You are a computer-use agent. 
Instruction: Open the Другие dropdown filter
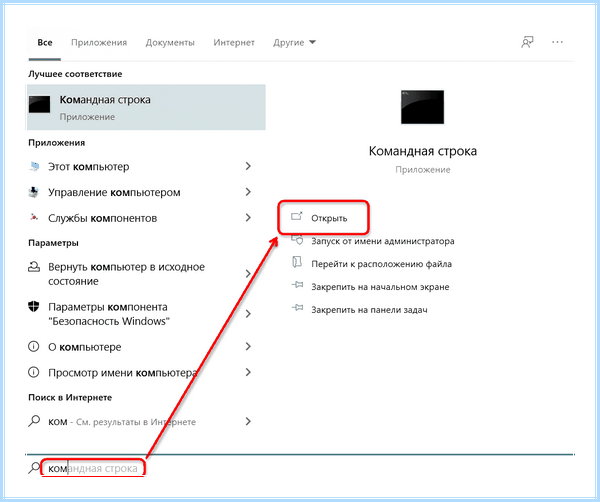294,42
